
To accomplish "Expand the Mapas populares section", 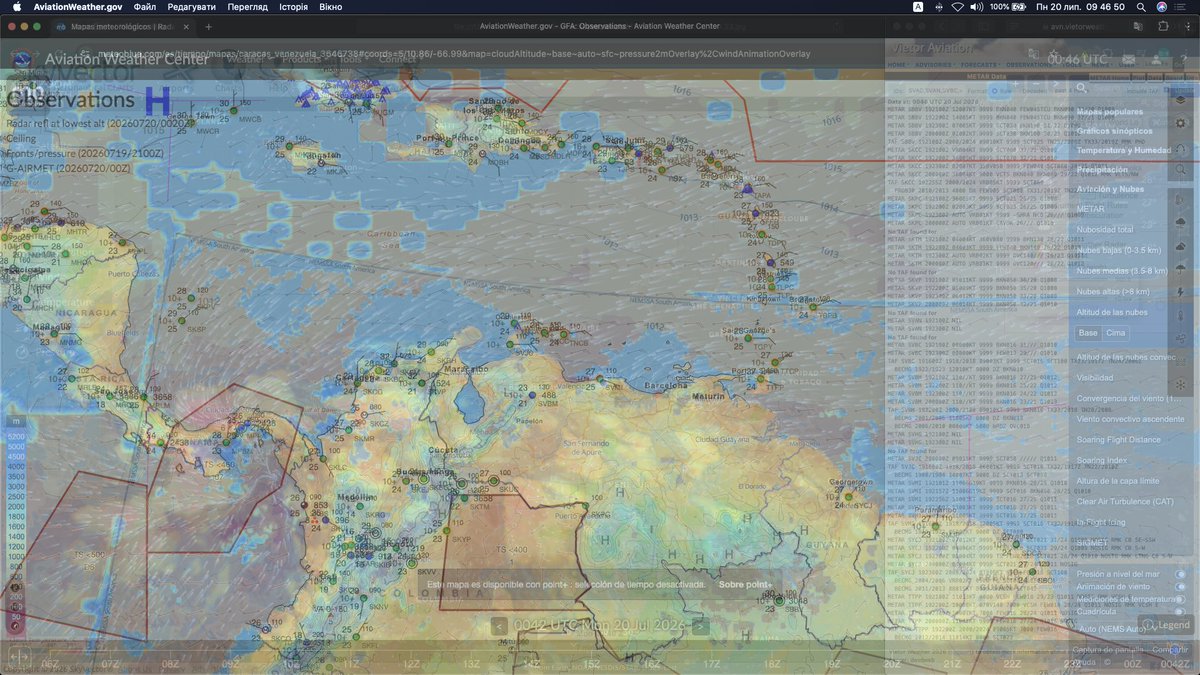I will pos(1109,112).
